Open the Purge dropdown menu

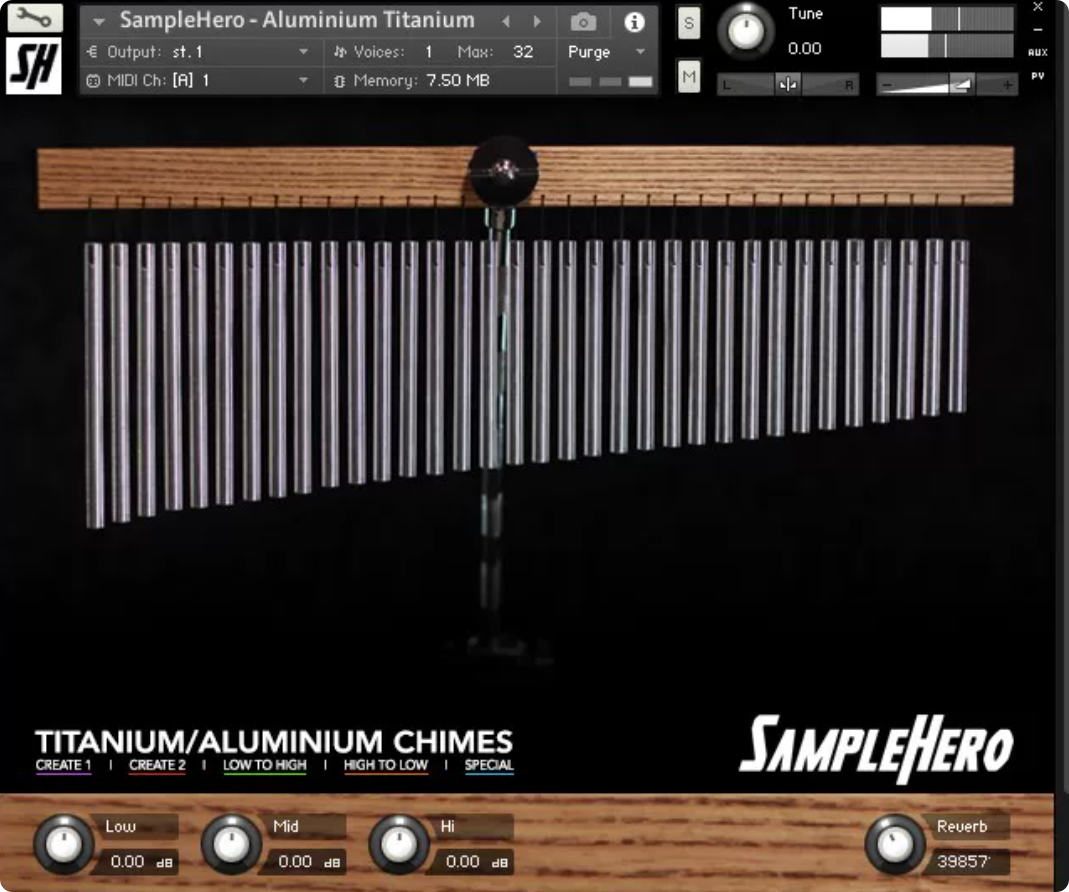[606, 52]
